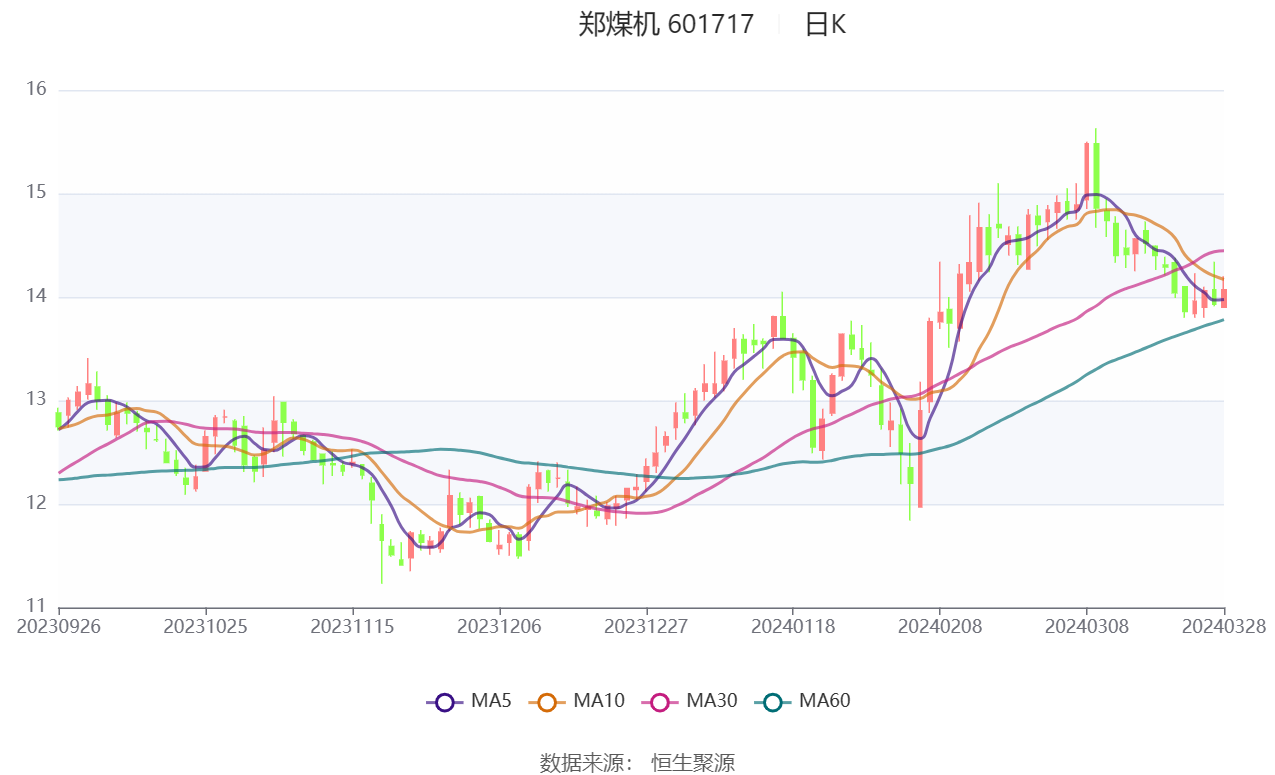
Task: Click the 20230926 date axis label
Action: pyautogui.click(x=59, y=626)
